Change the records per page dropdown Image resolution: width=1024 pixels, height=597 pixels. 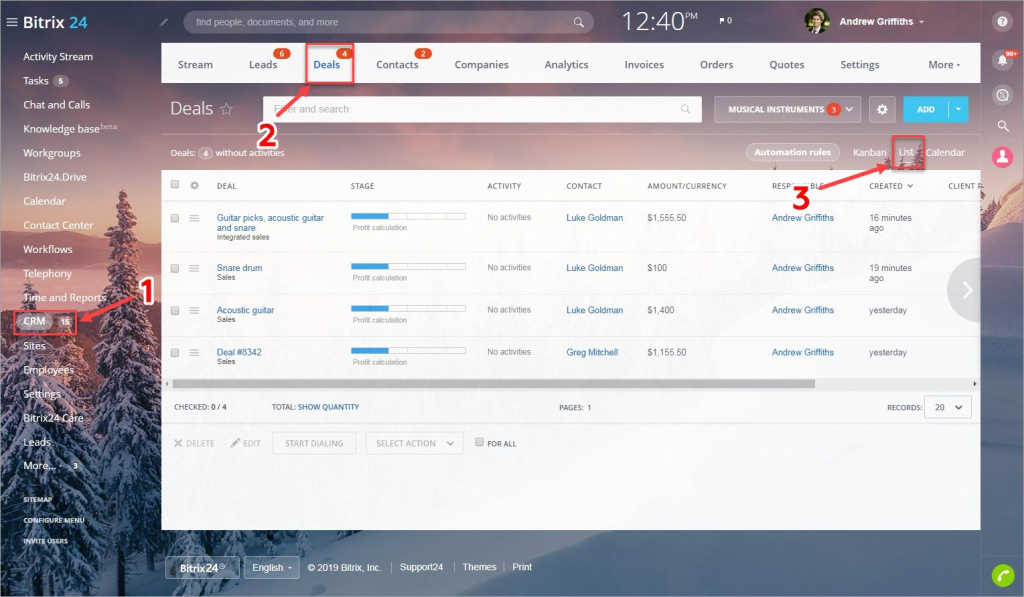tap(948, 408)
